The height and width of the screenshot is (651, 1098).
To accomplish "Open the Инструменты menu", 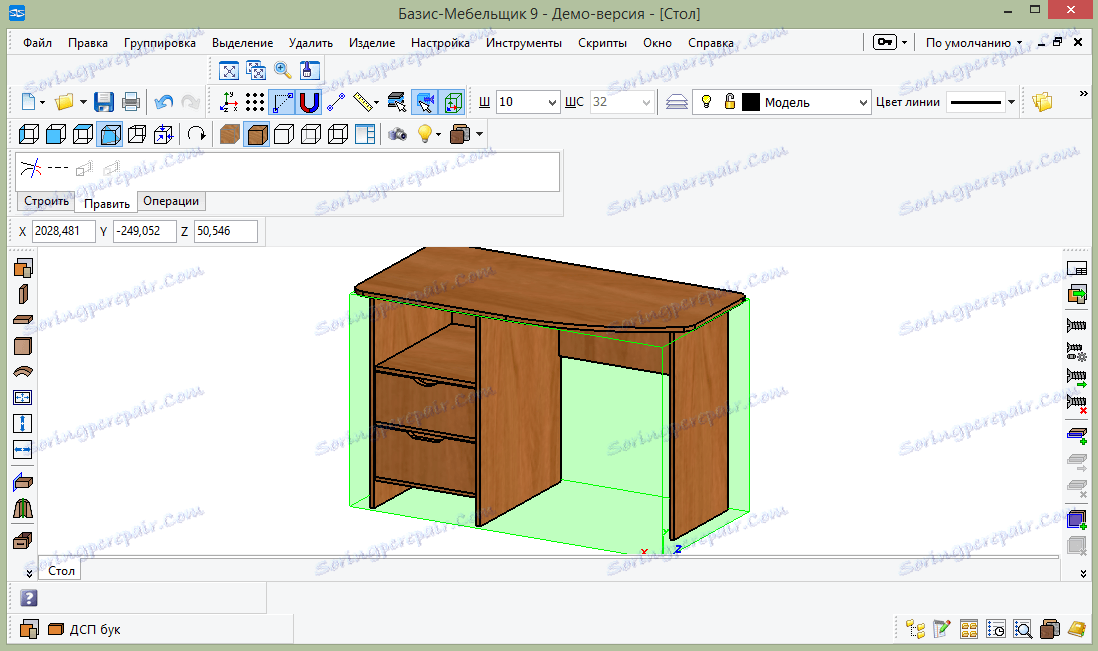I will tap(524, 43).
